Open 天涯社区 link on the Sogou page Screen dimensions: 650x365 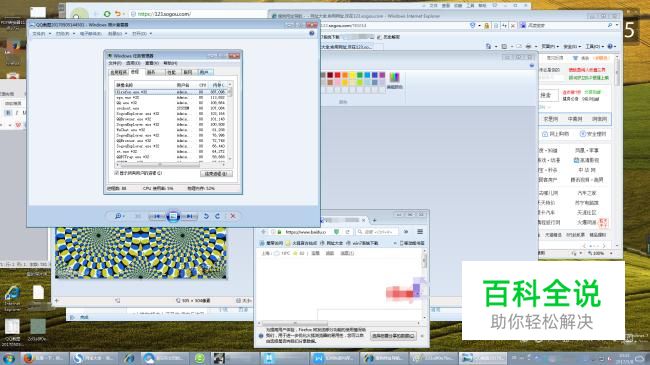click(x=587, y=212)
